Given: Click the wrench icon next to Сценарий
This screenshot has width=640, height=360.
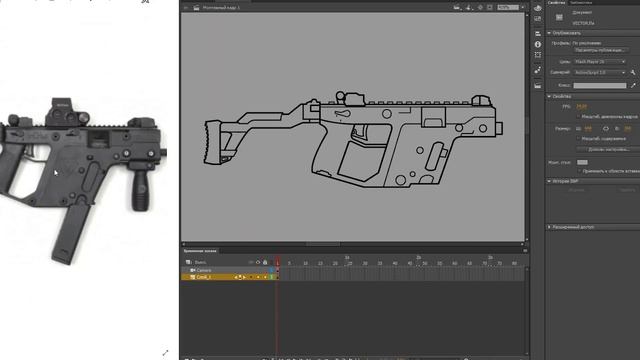Looking at the screenshot, I should click(633, 72).
